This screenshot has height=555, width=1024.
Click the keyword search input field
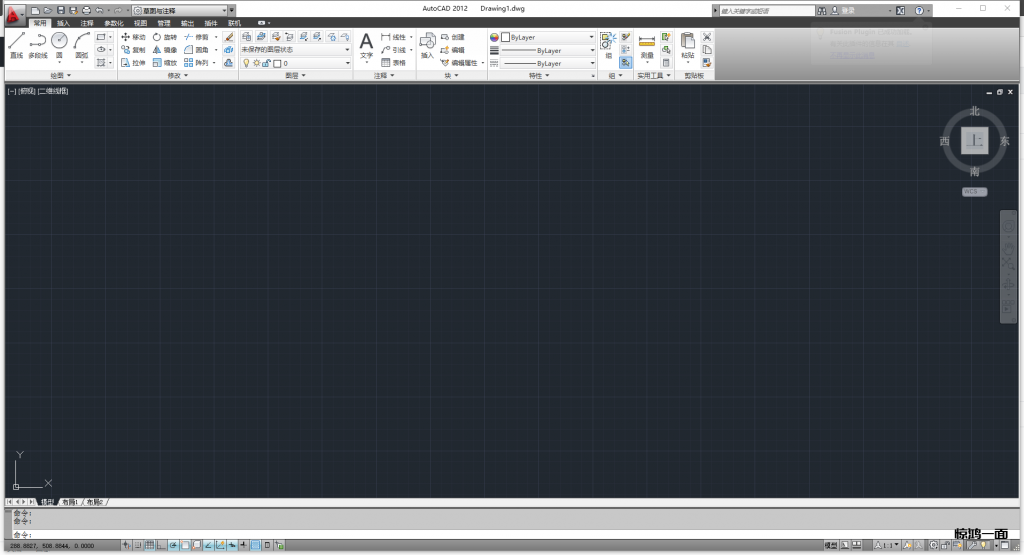765,10
